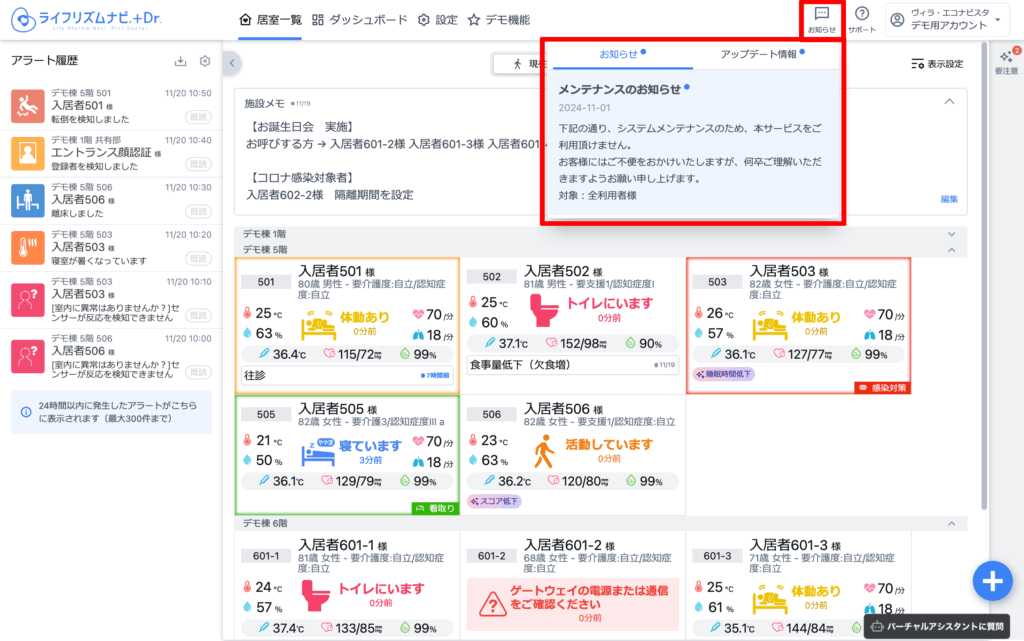The width and height of the screenshot is (1024, 641).
Task: Click the blue plus floating button
Action: coord(993,581)
